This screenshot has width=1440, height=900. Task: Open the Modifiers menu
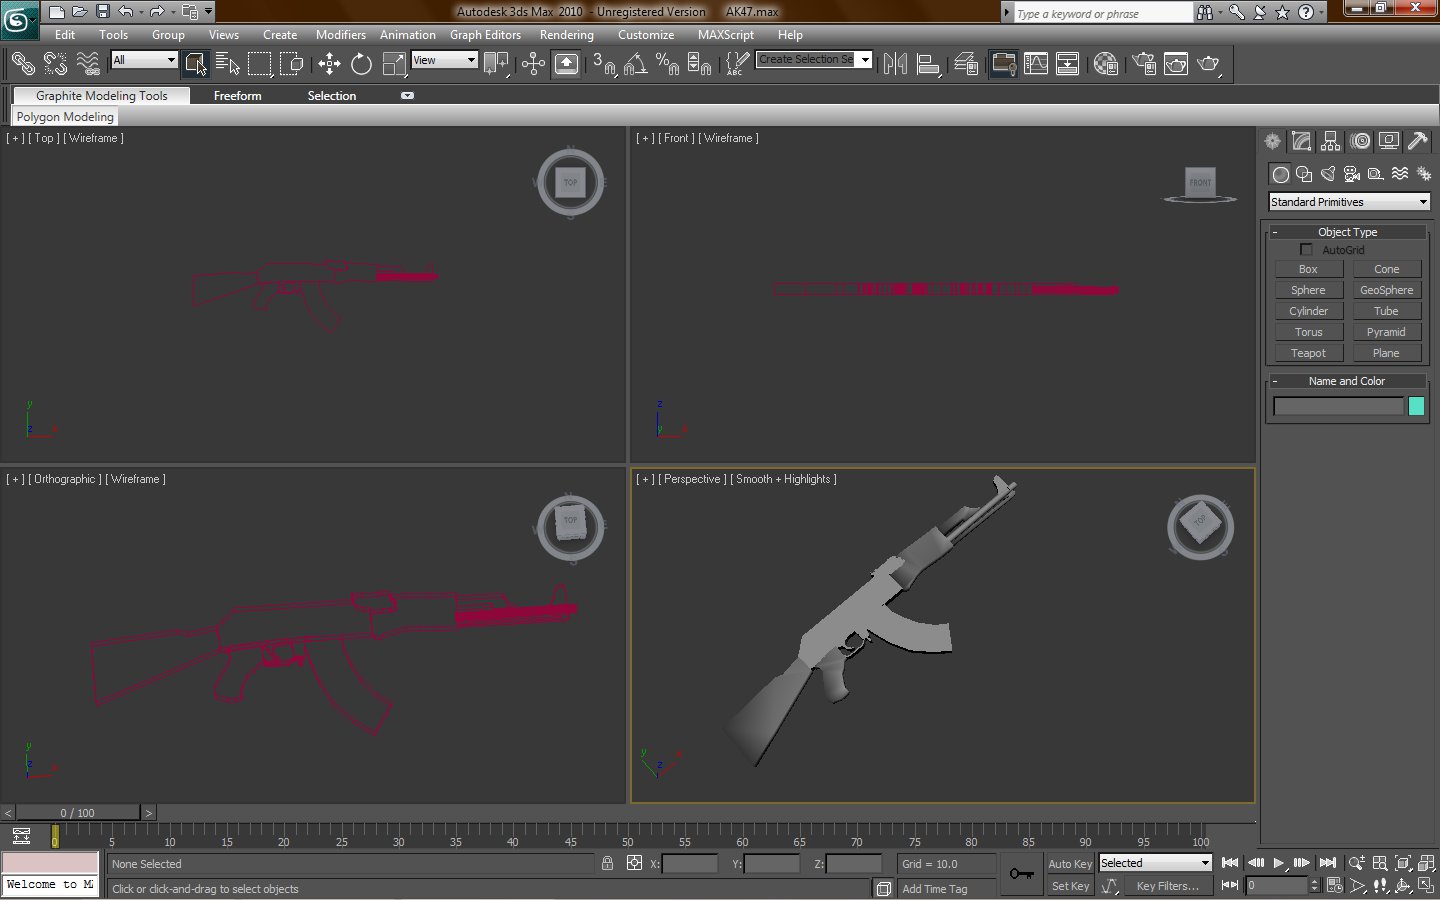pos(341,35)
